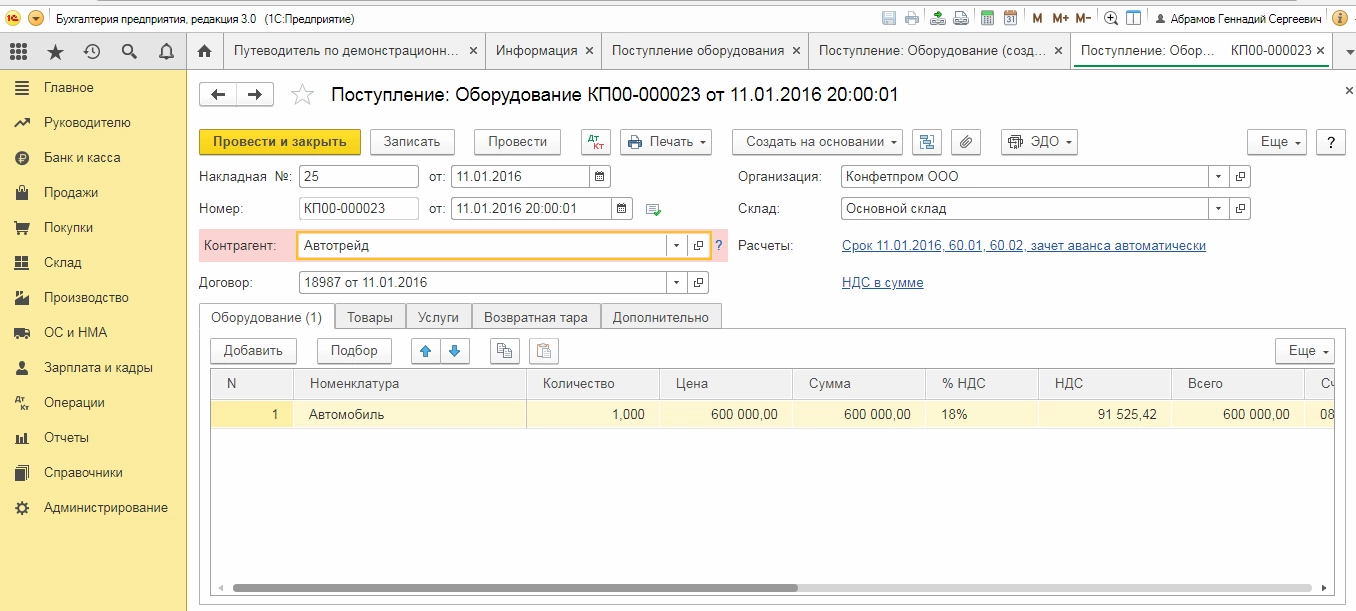Open the top Еще menu
Image resolution: width=1356 pixels, height=611 pixels.
tap(1277, 142)
